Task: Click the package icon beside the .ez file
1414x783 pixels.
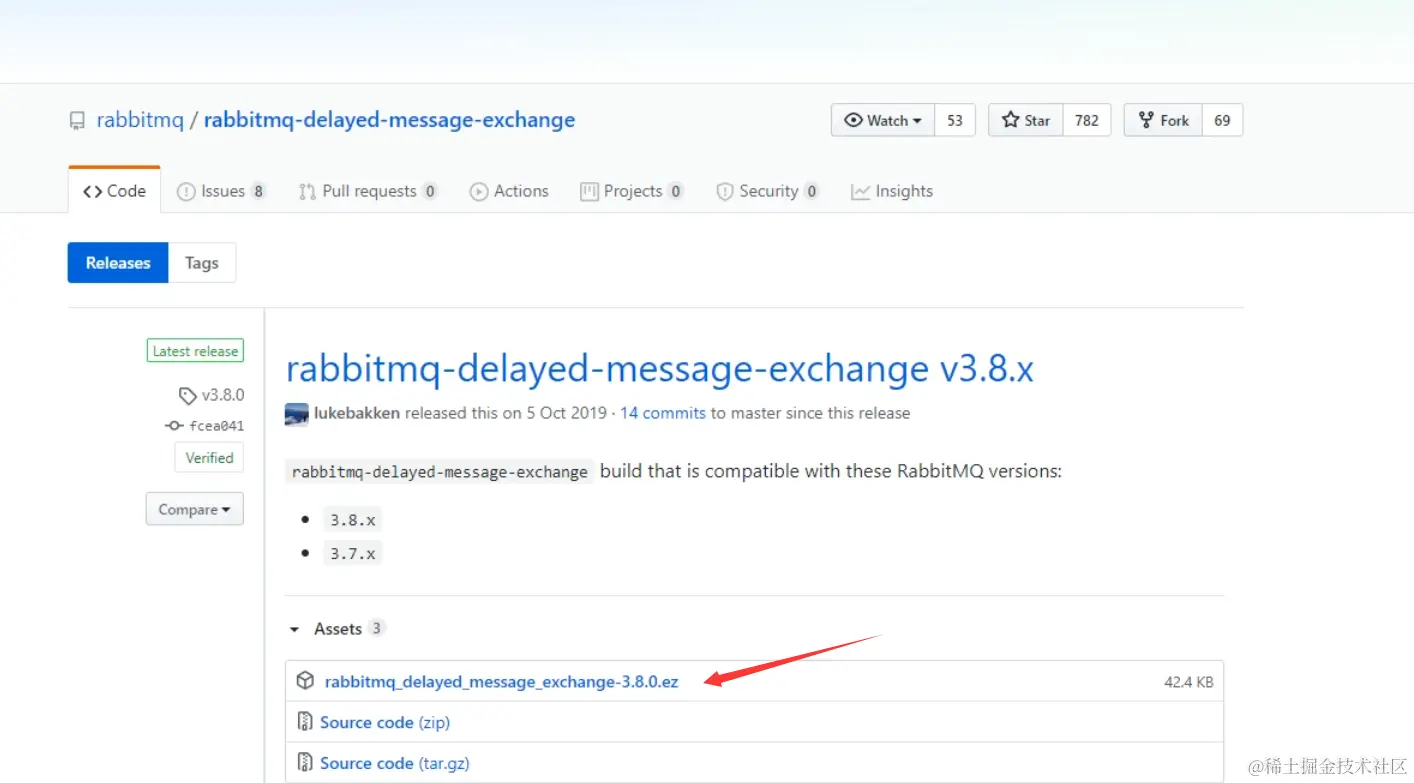Action: coord(305,681)
